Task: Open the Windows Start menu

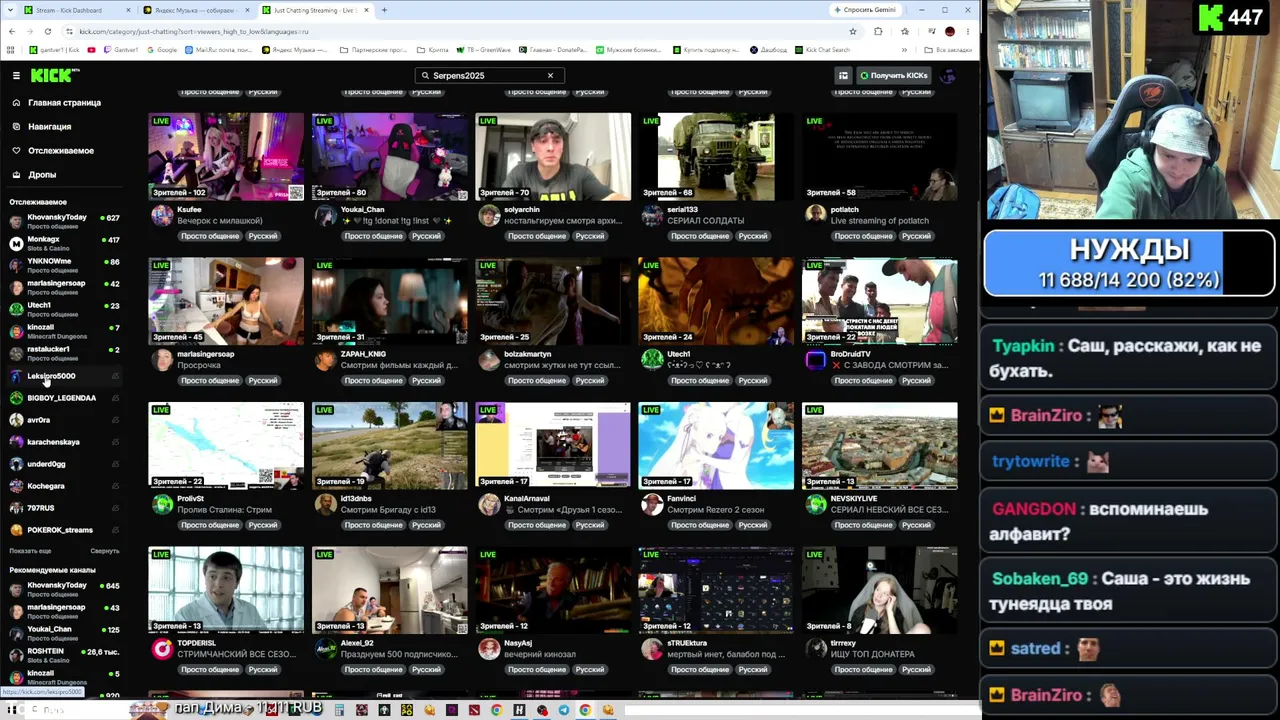Action: point(12,710)
